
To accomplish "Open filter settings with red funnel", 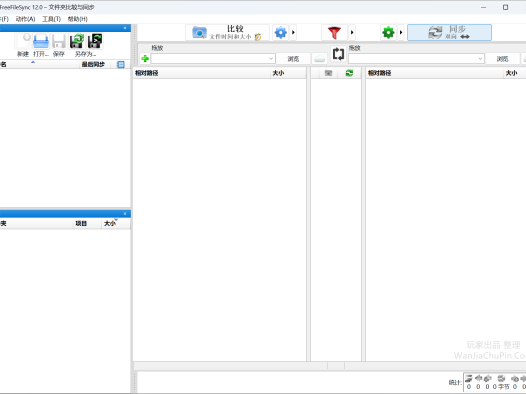I will [x=334, y=33].
